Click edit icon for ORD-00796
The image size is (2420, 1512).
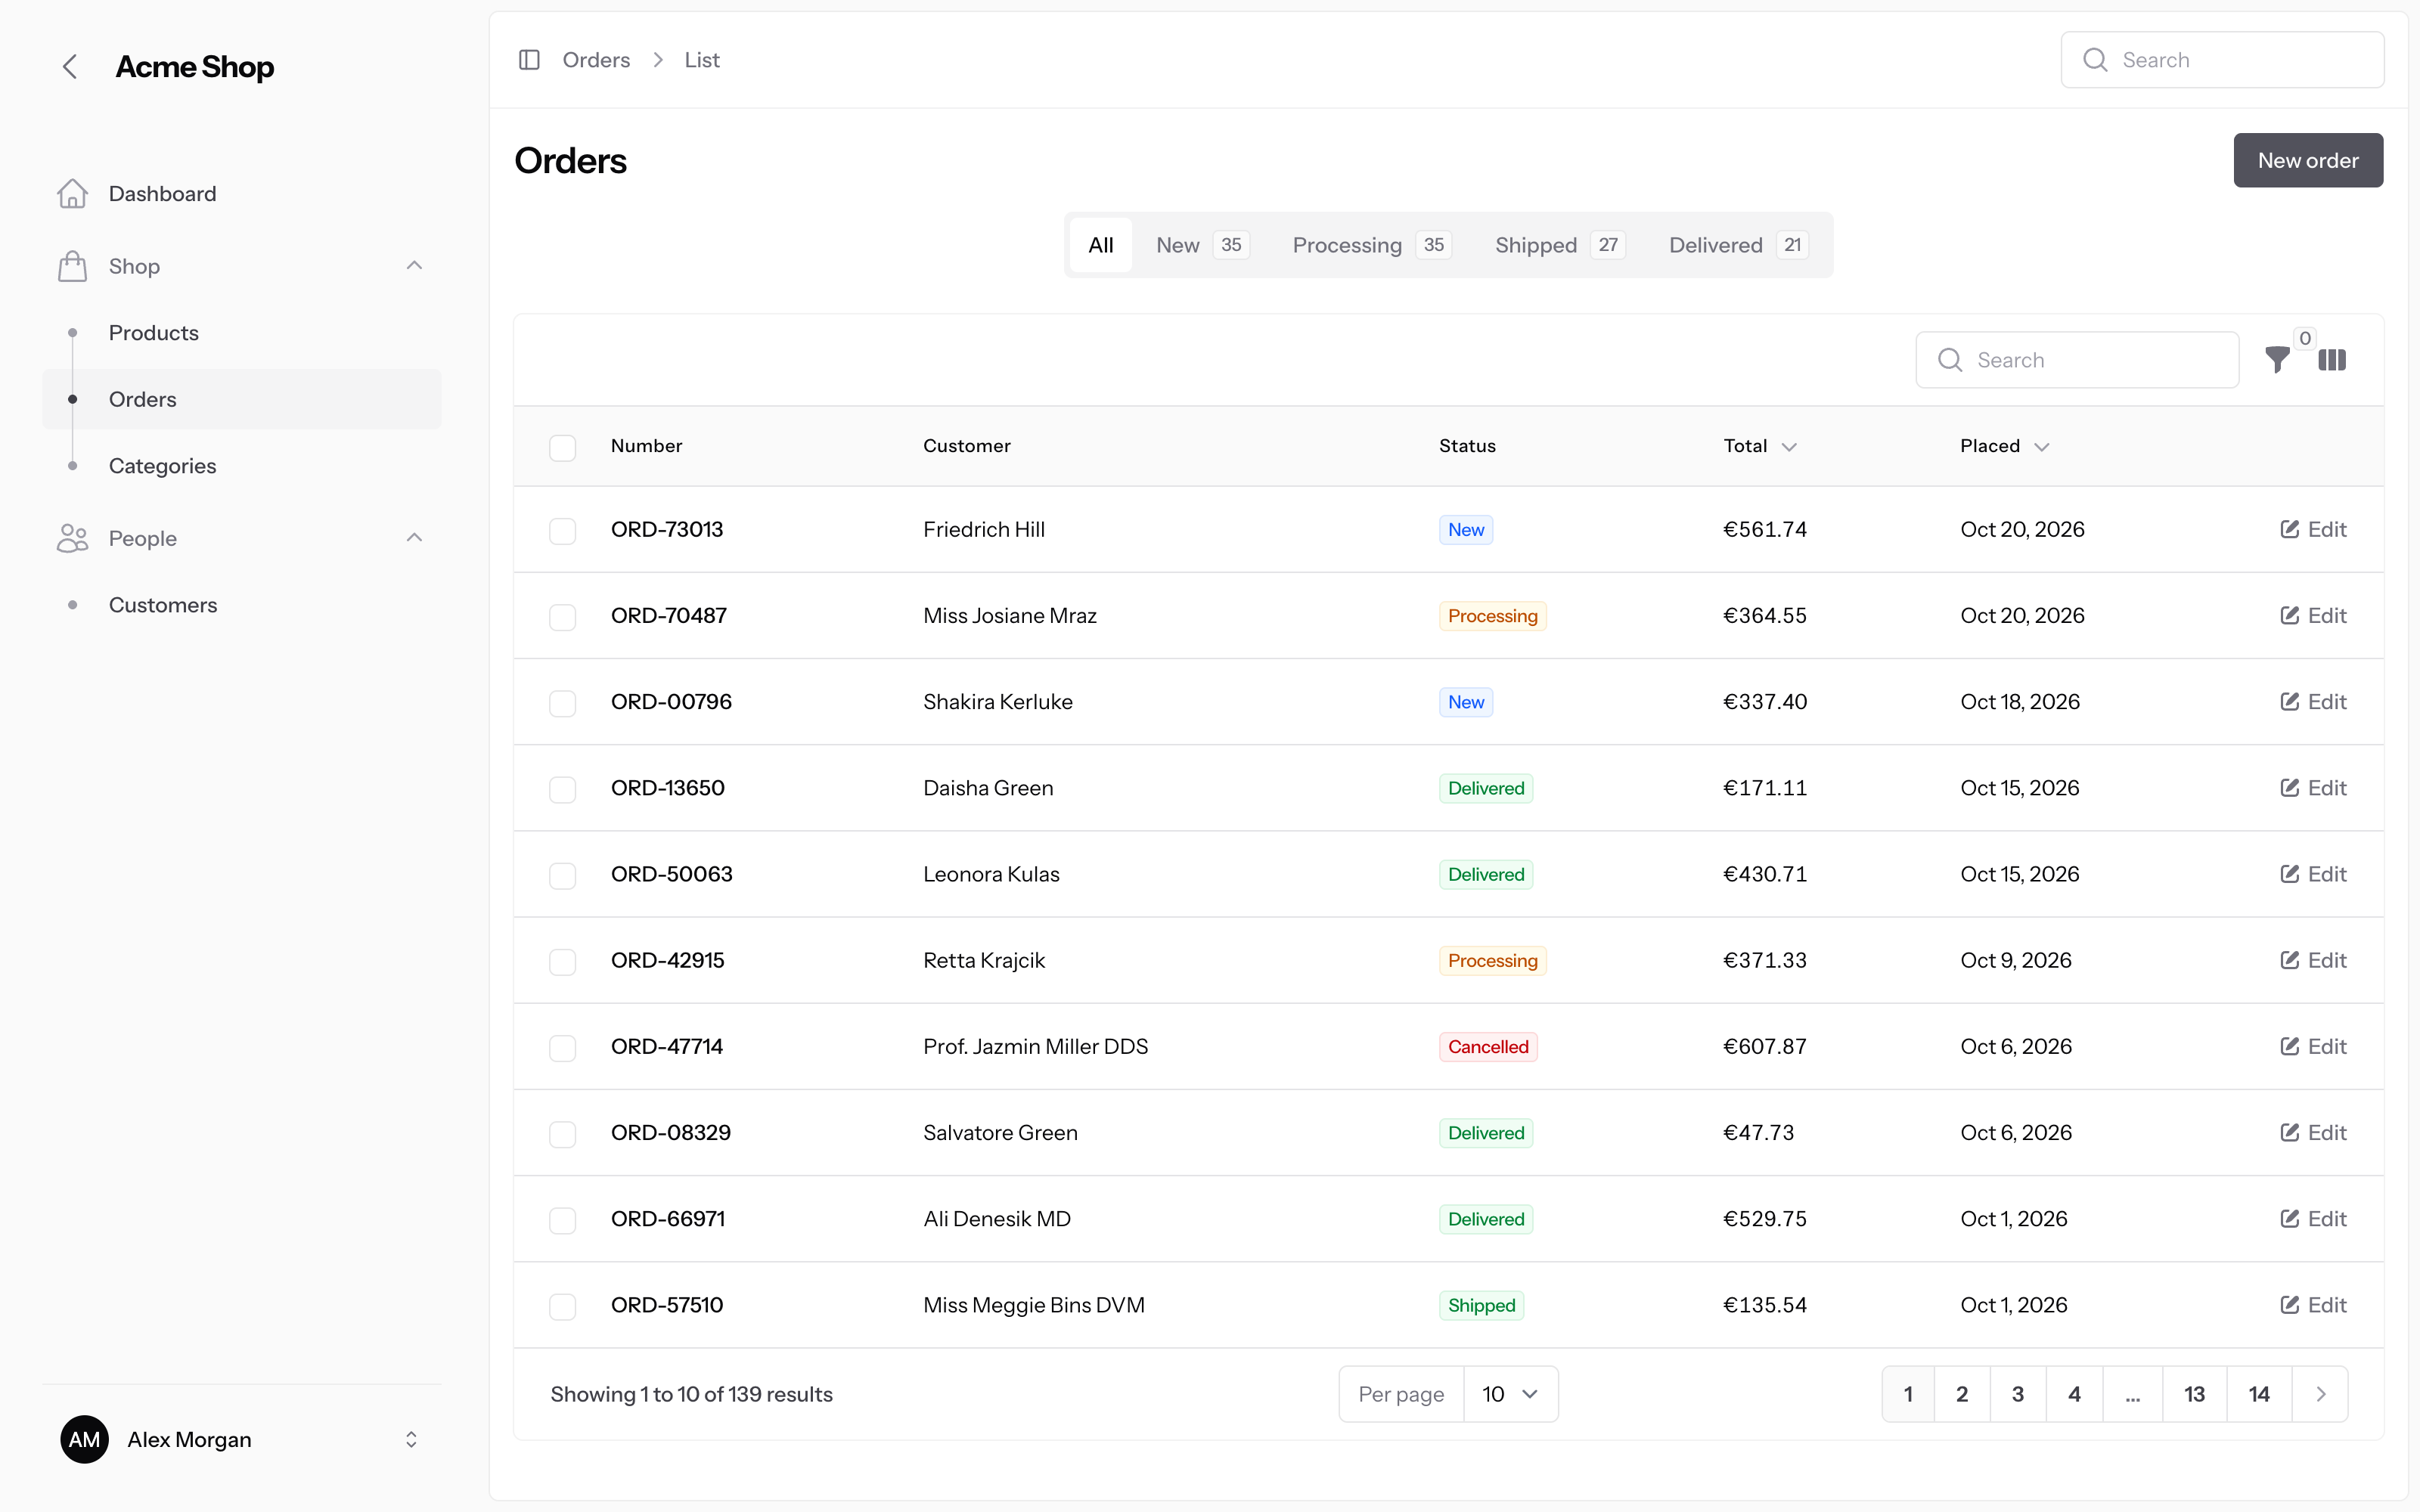(2289, 701)
